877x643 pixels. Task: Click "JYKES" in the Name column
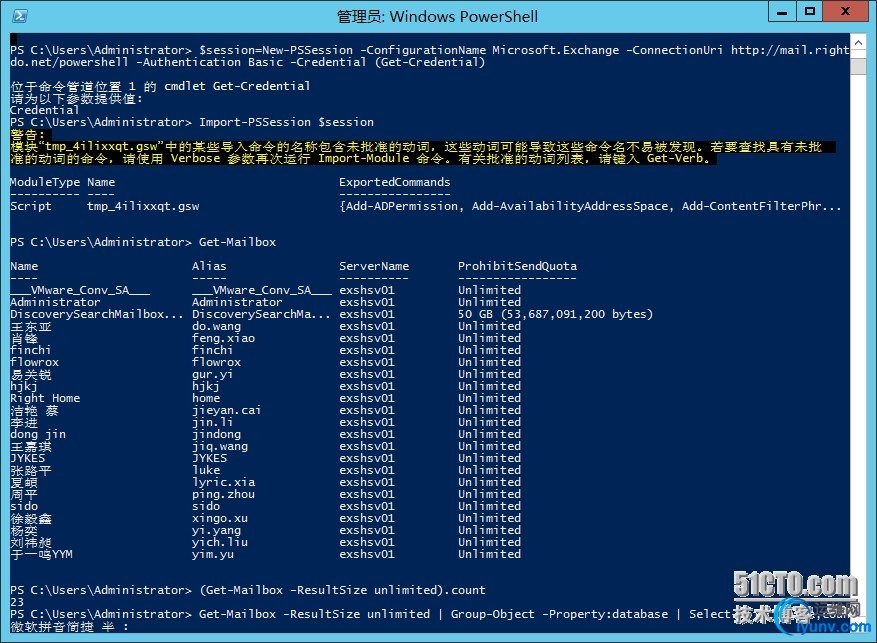[27, 458]
